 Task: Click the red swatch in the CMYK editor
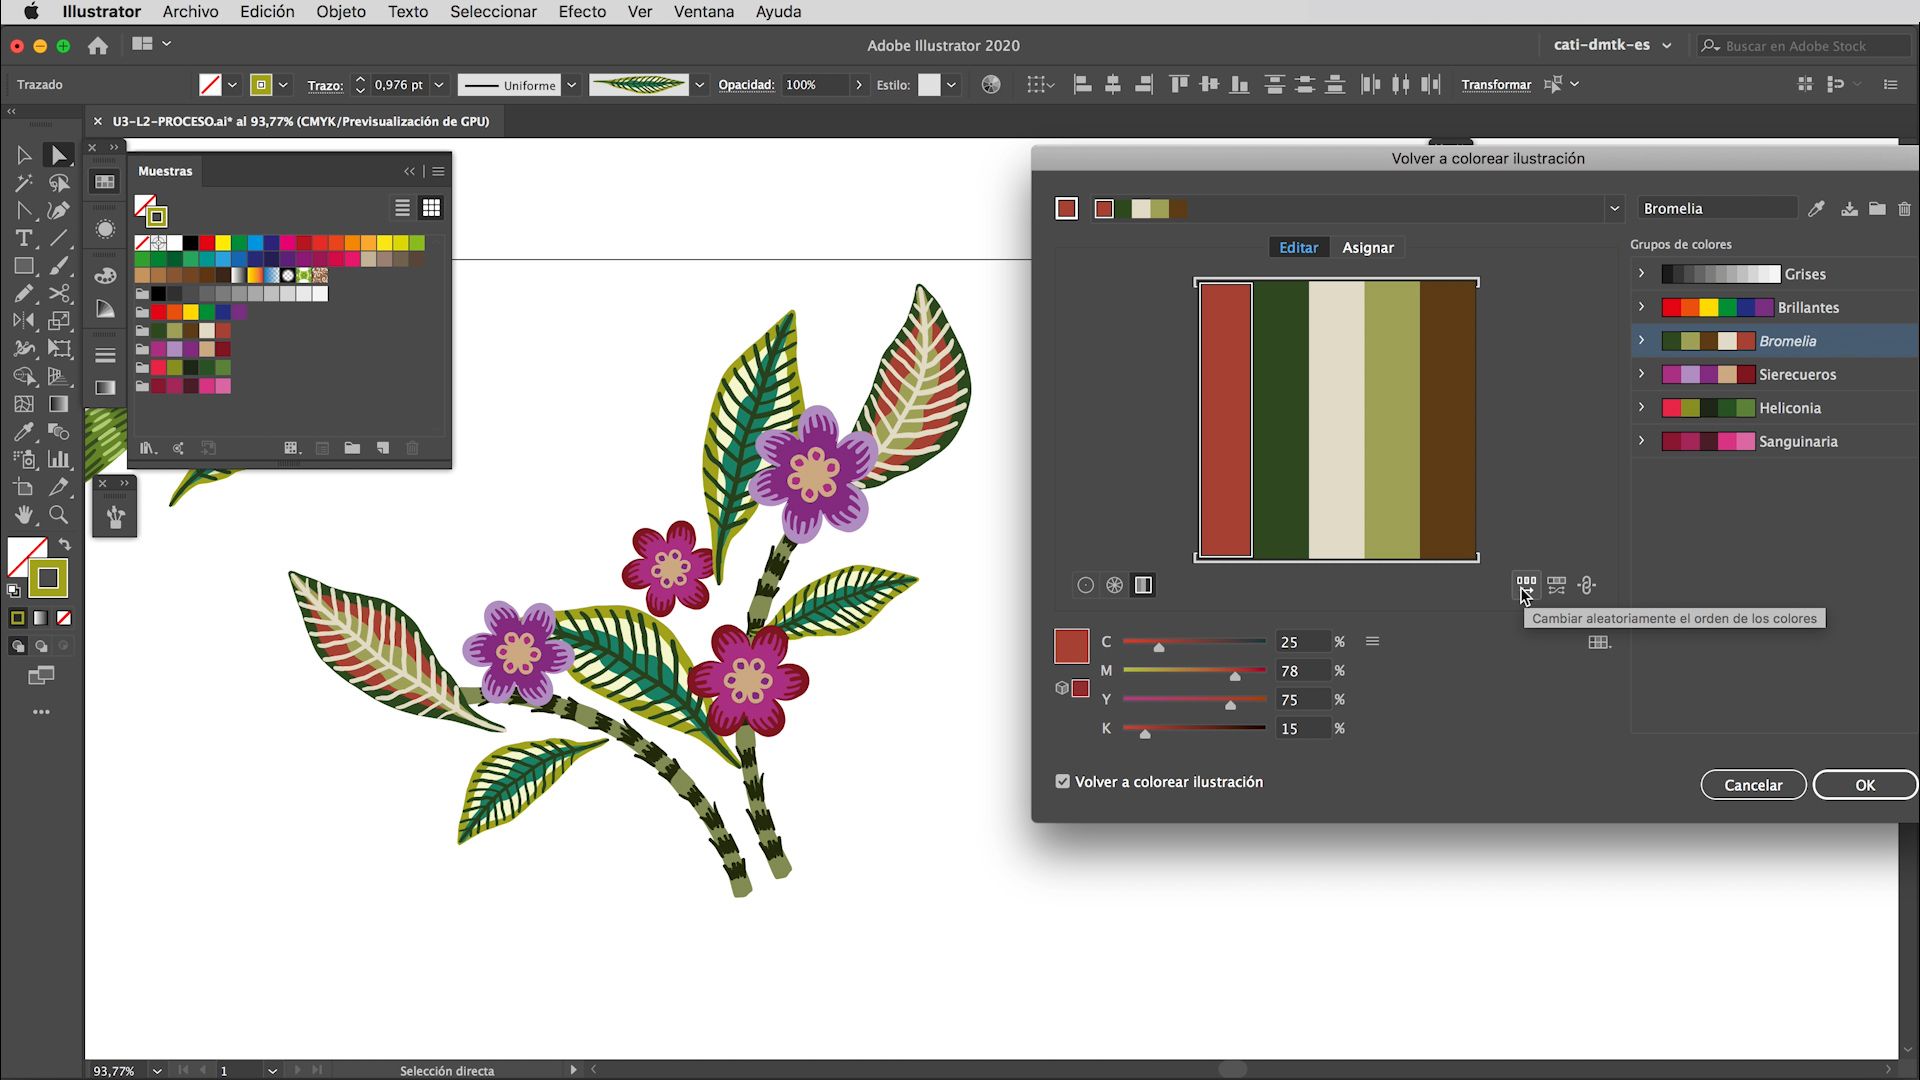(1071, 646)
